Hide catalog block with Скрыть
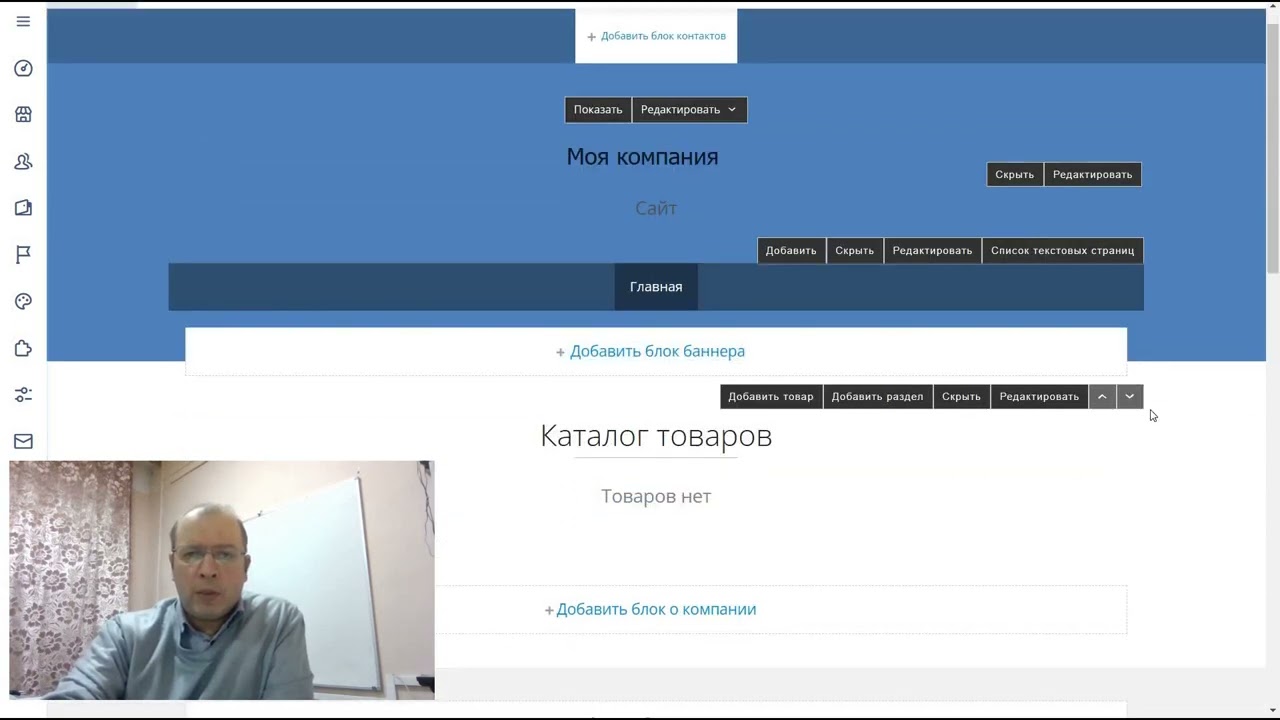 [962, 397]
